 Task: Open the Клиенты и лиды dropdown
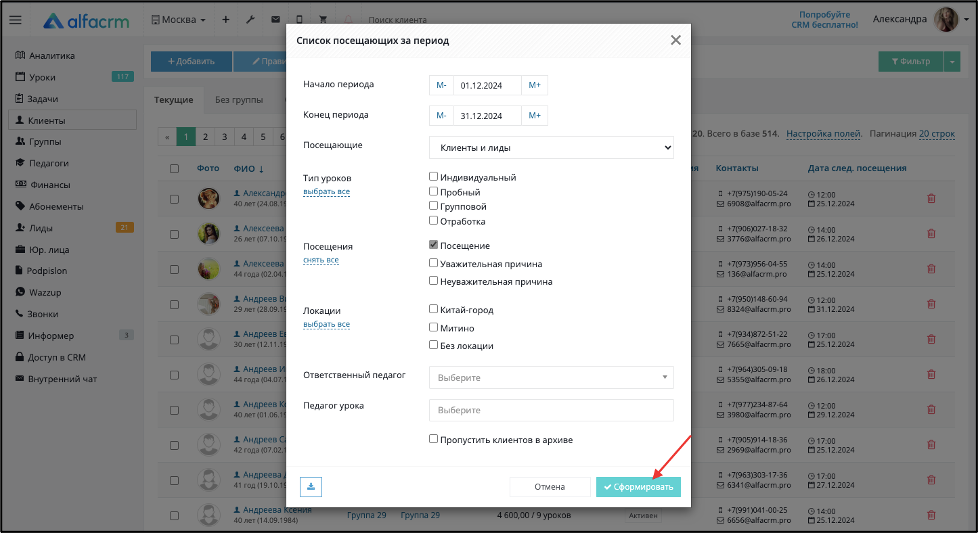click(x=551, y=148)
